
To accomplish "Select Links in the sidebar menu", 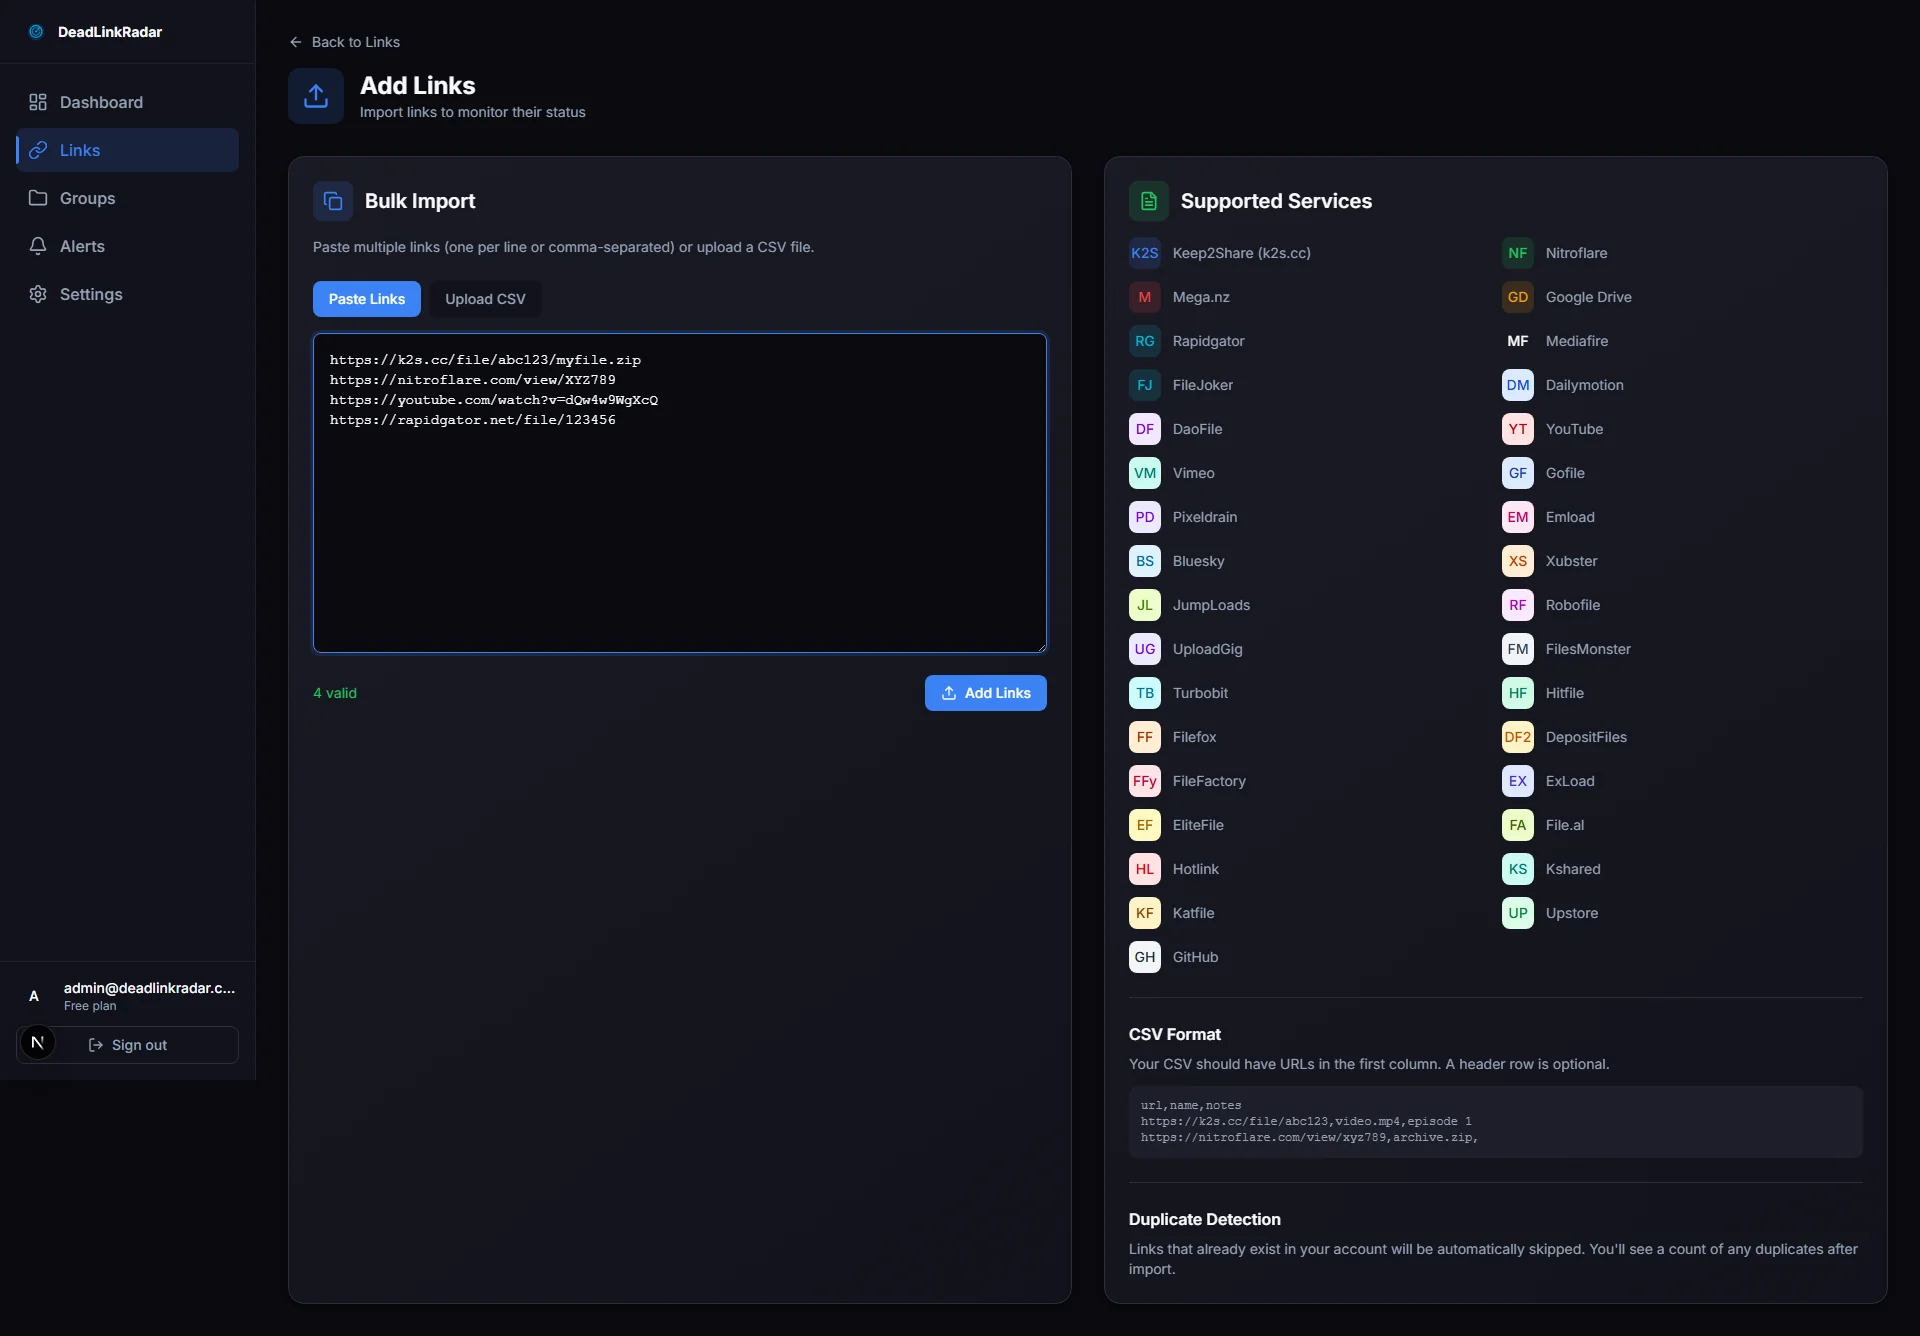I will click(80, 150).
